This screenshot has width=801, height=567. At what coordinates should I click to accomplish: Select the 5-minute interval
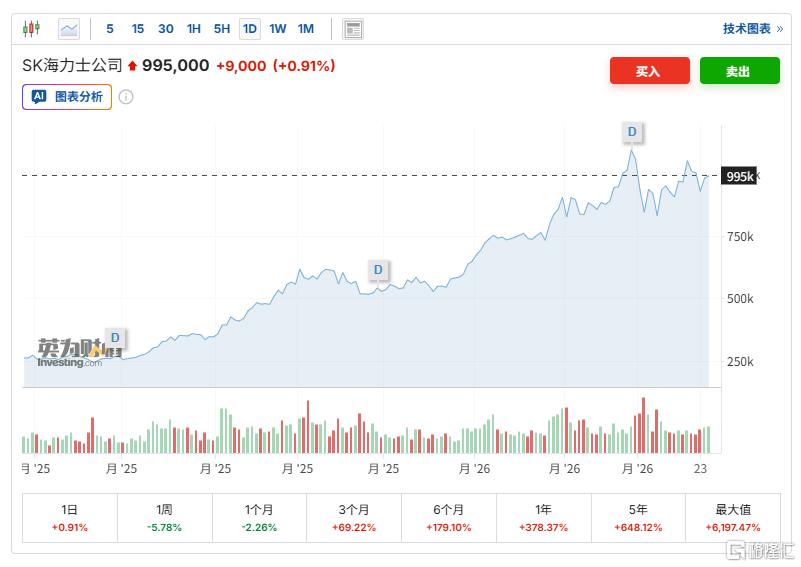click(110, 29)
